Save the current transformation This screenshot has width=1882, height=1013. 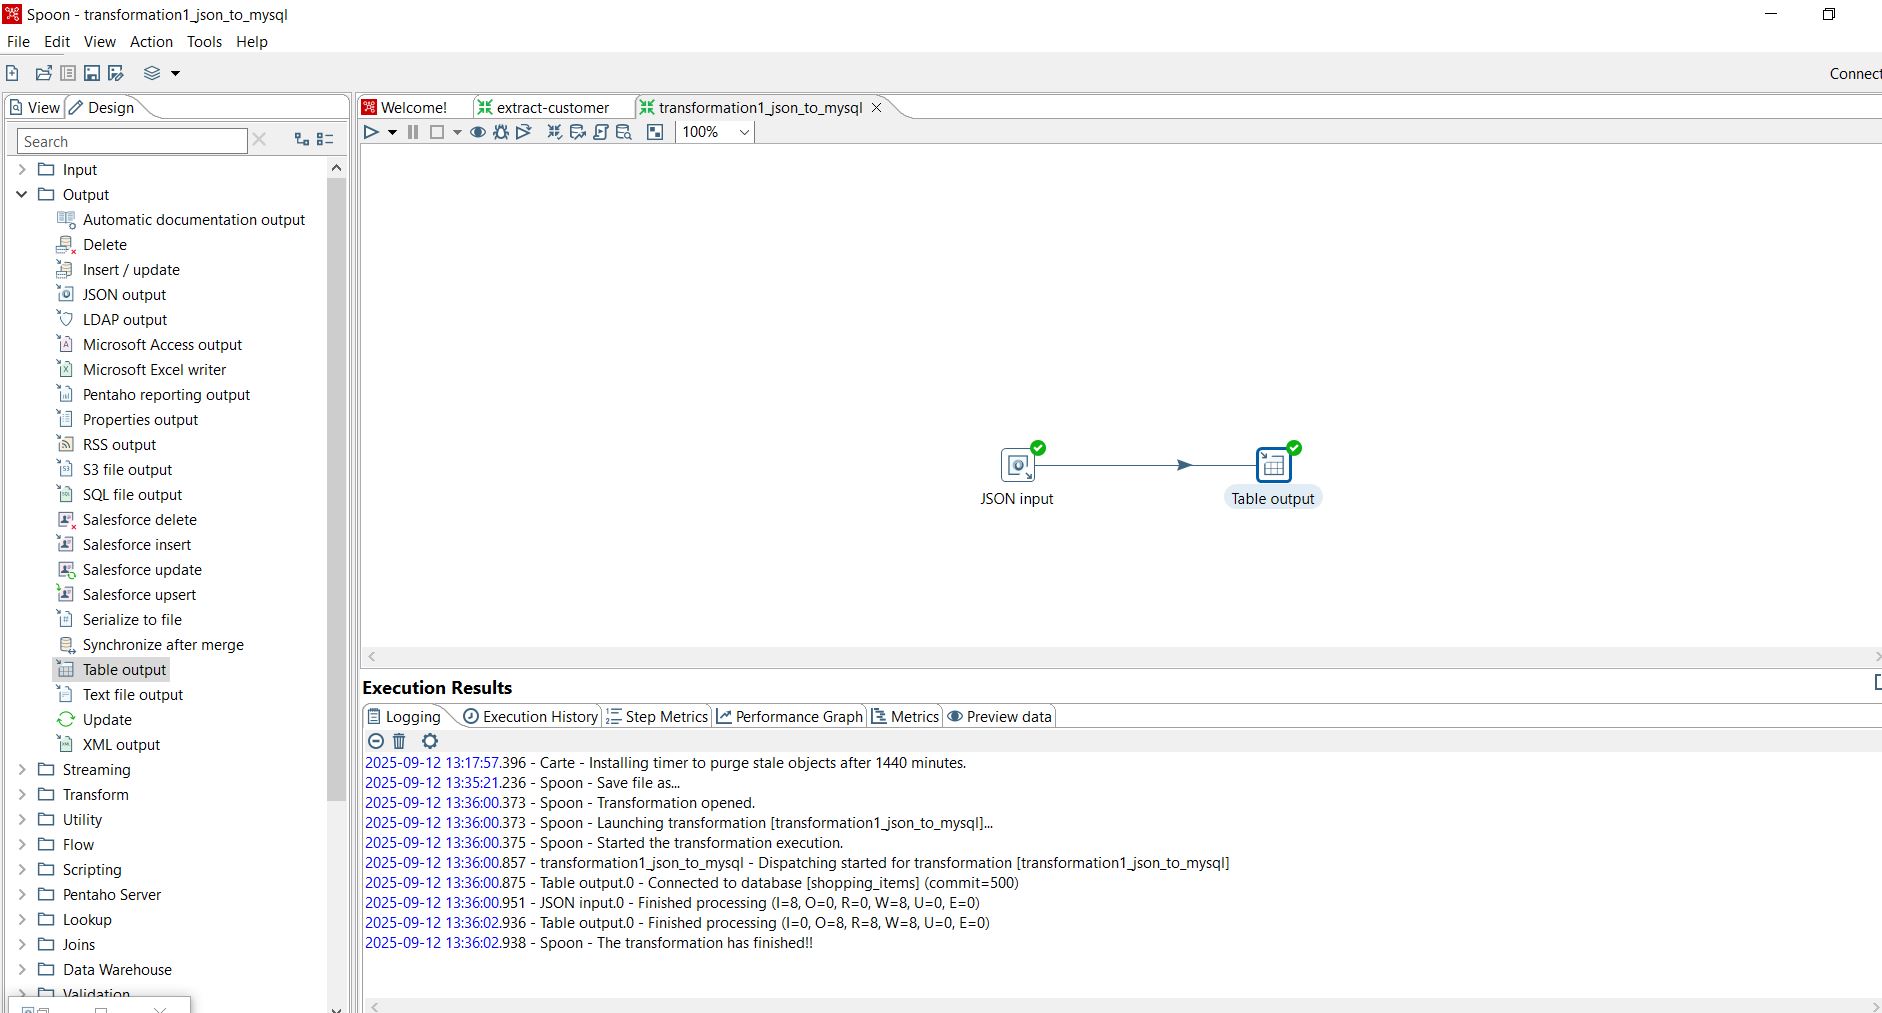[92, 73]
